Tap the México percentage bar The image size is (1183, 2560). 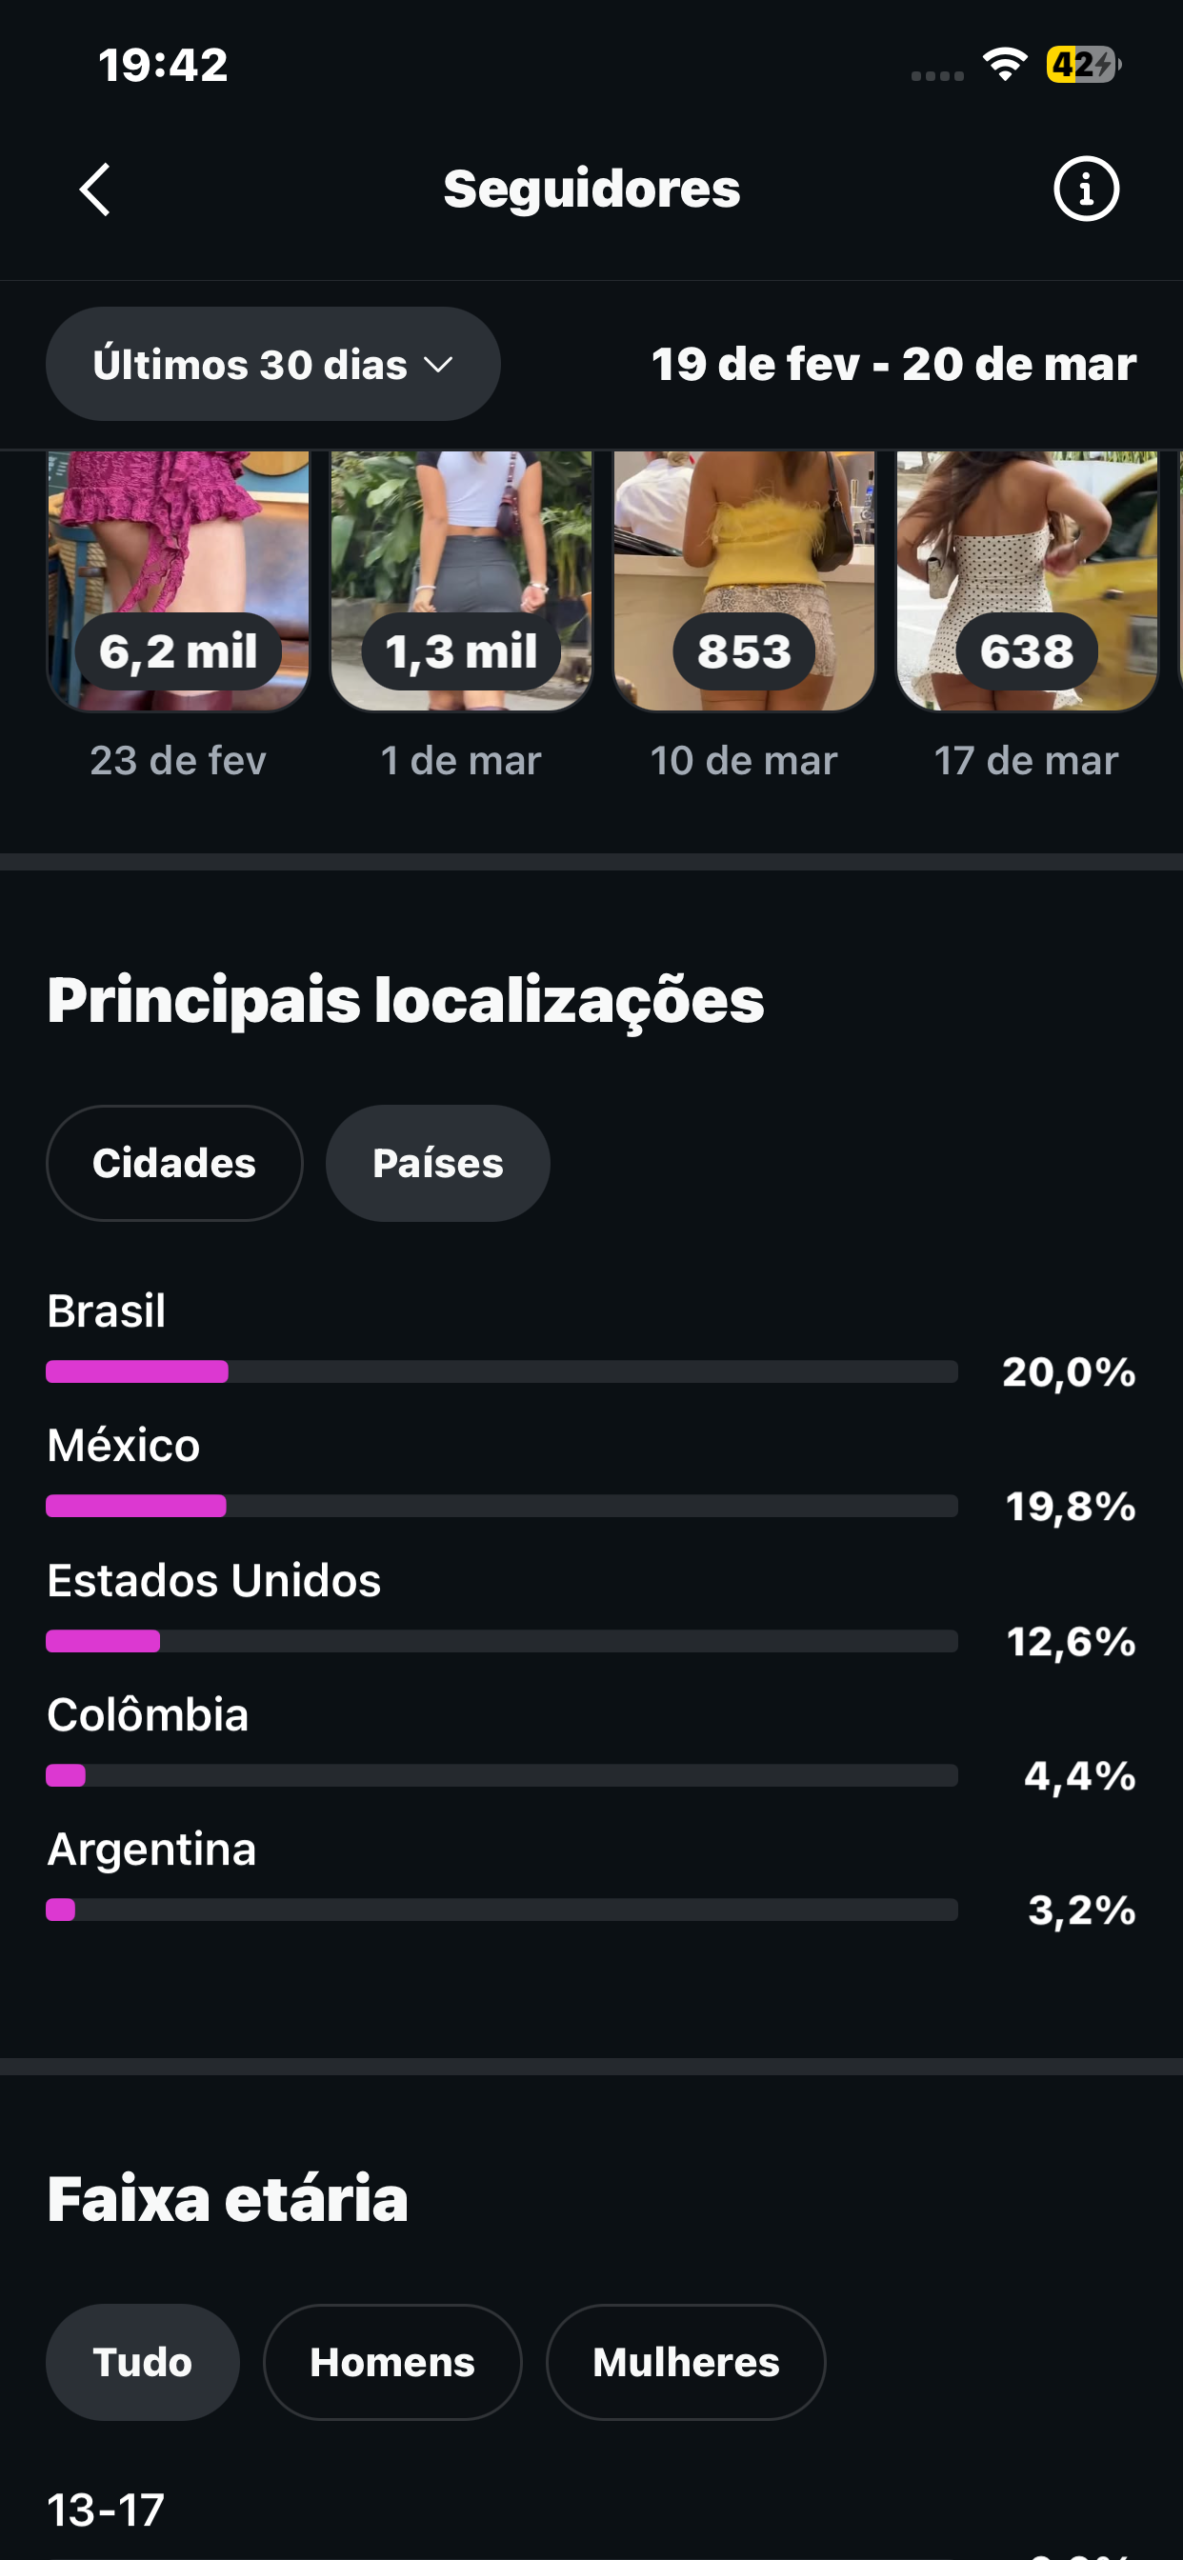(501, 1506)
